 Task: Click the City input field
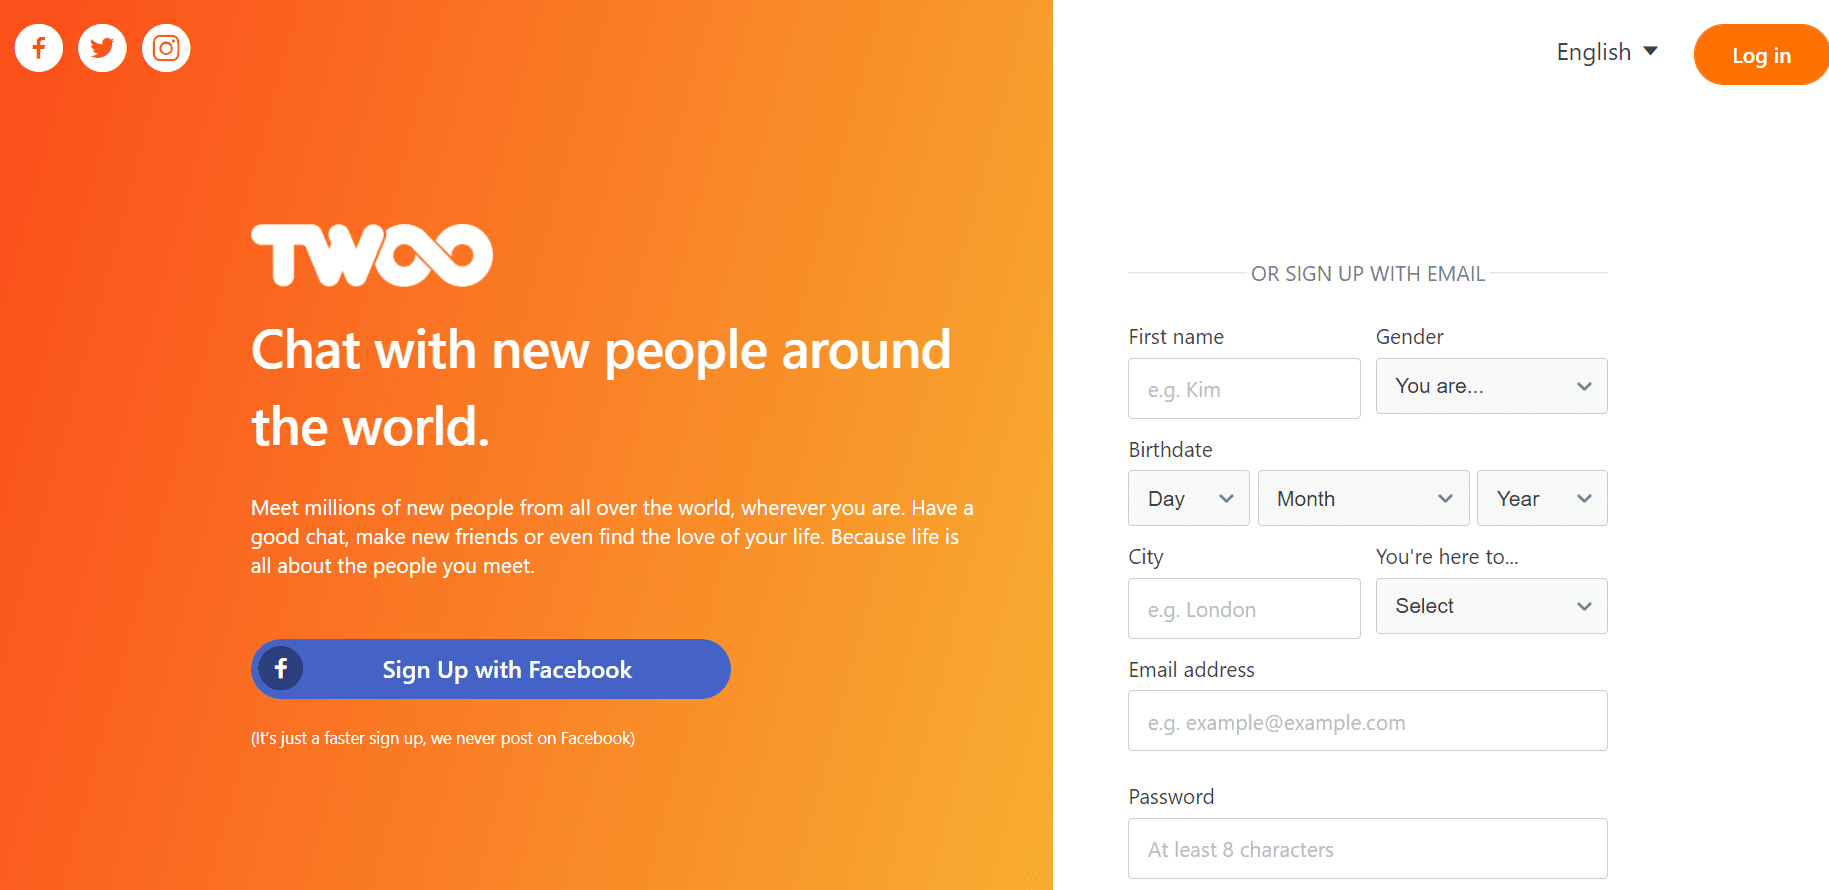[1244, 609]
